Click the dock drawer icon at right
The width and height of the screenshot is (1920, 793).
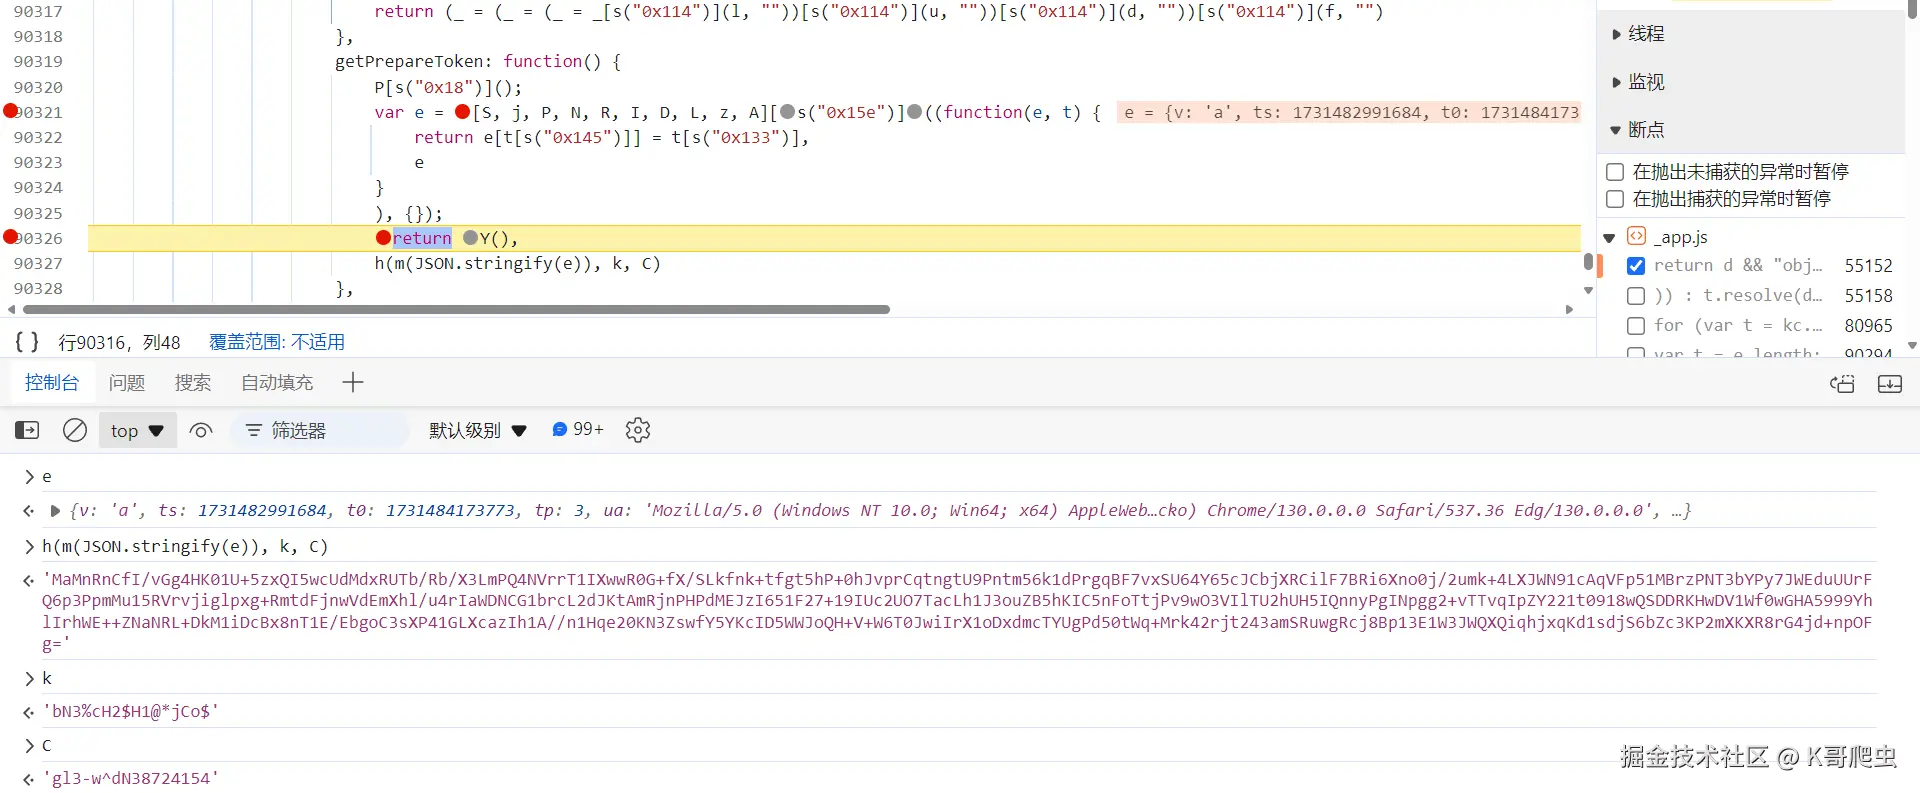(x=1842, y=384)
